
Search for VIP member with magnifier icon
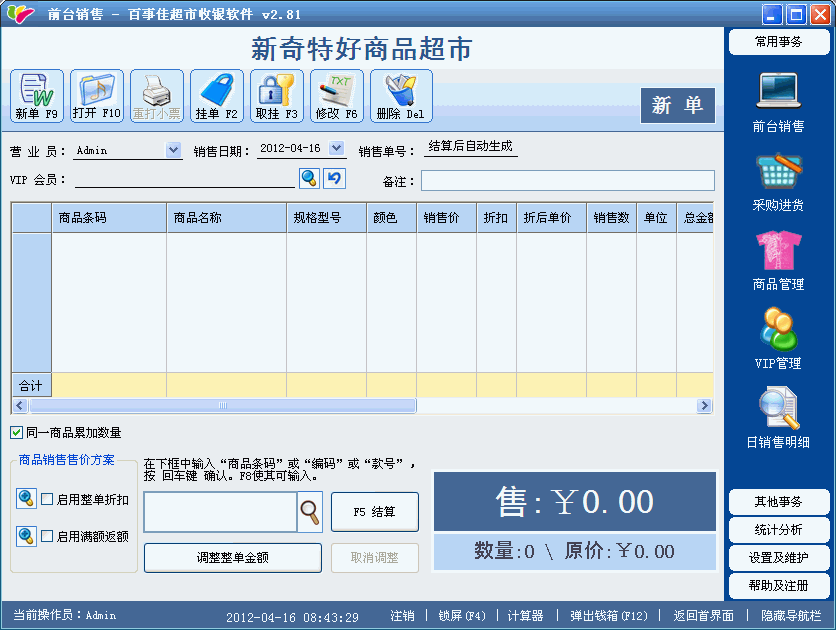pyautogui.click(x=310, y=178)
